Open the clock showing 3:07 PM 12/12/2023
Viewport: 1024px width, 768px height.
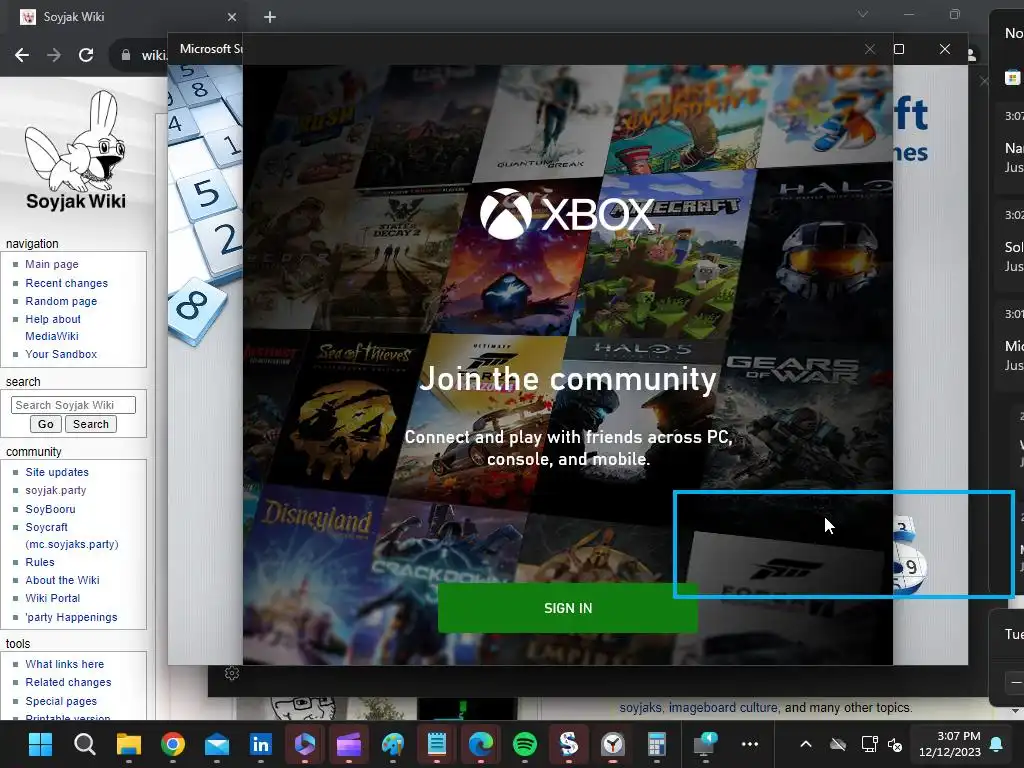click(x=950, y=744)
